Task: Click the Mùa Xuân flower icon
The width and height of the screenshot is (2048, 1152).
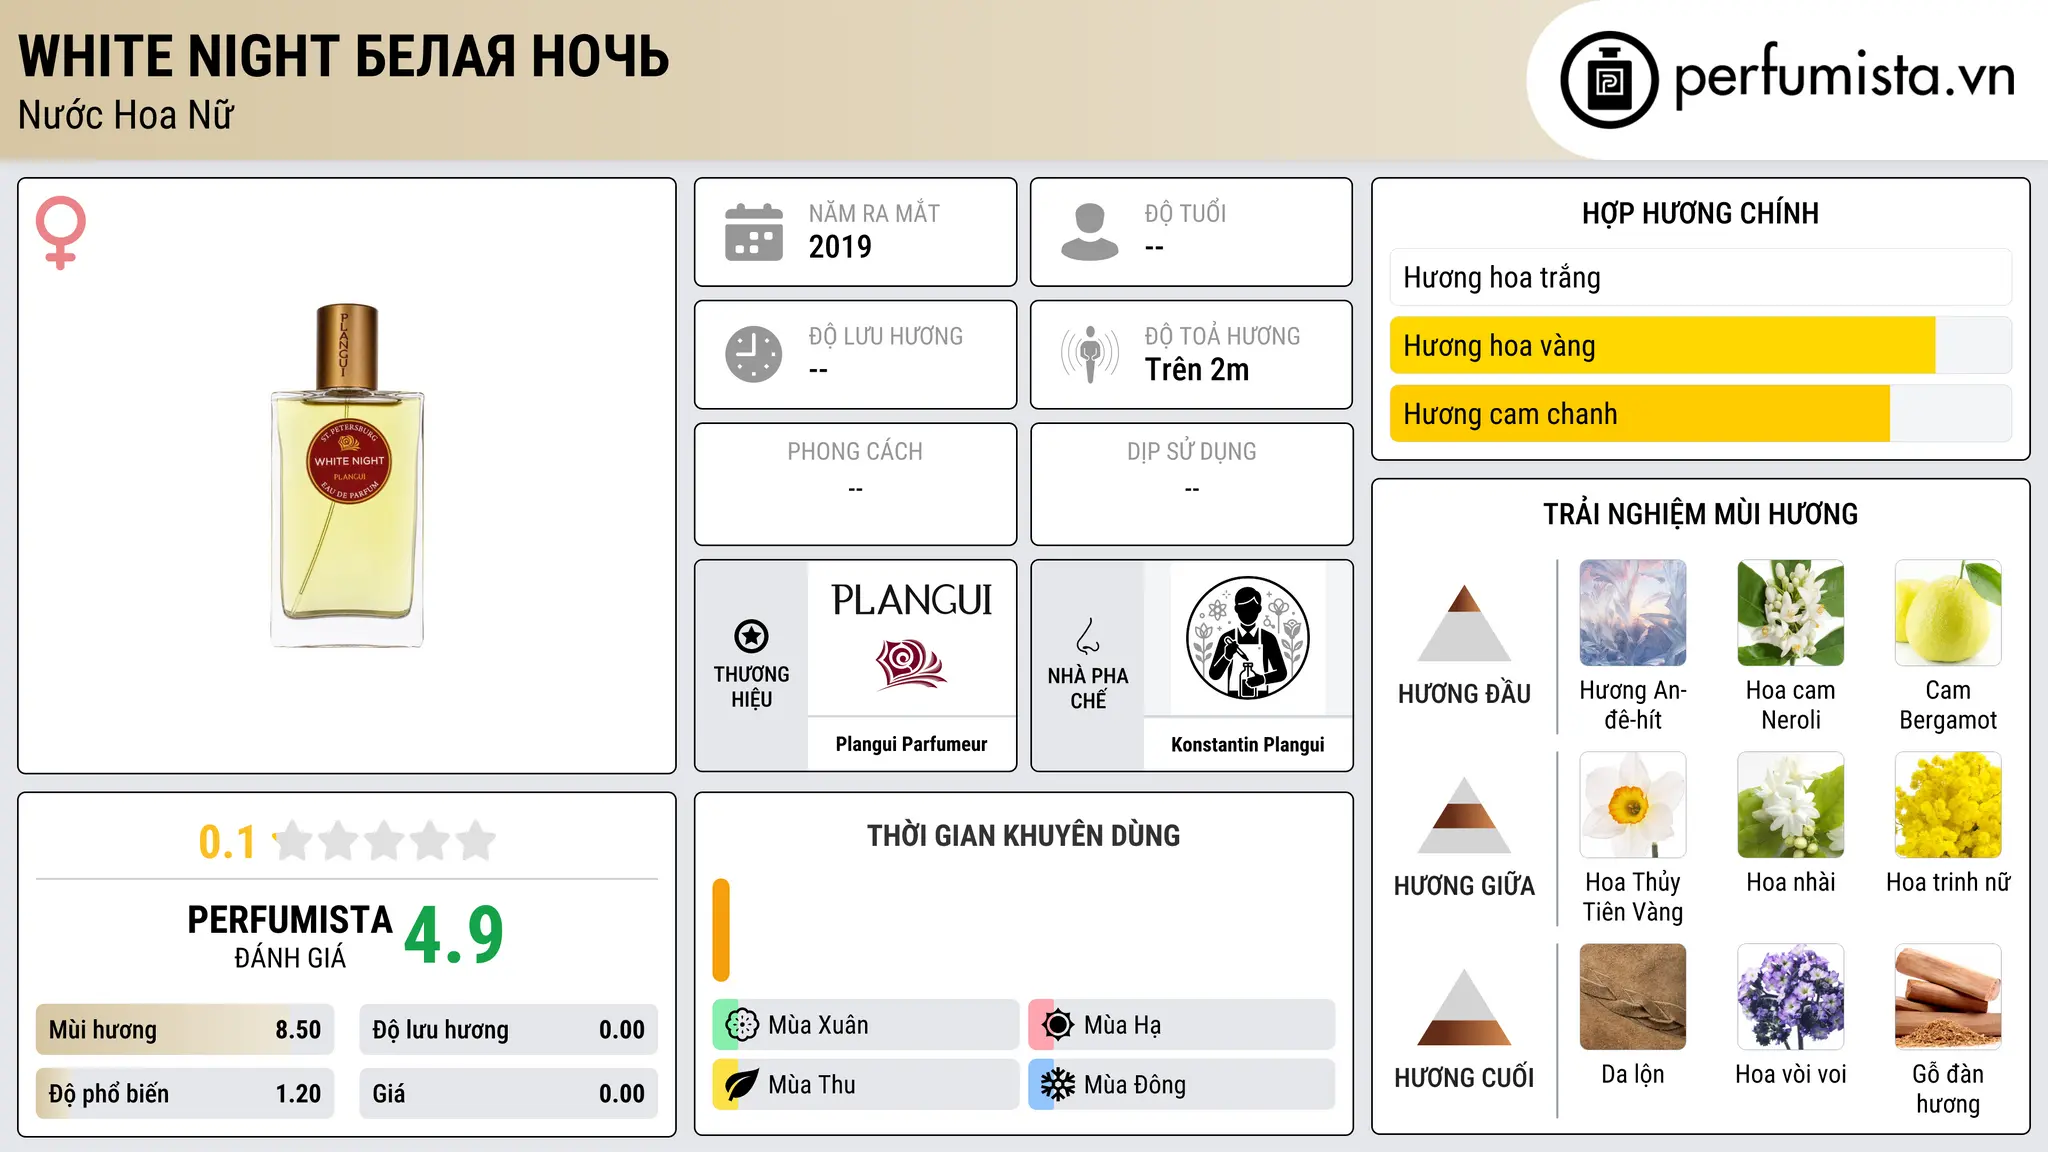Action: 742,1025
